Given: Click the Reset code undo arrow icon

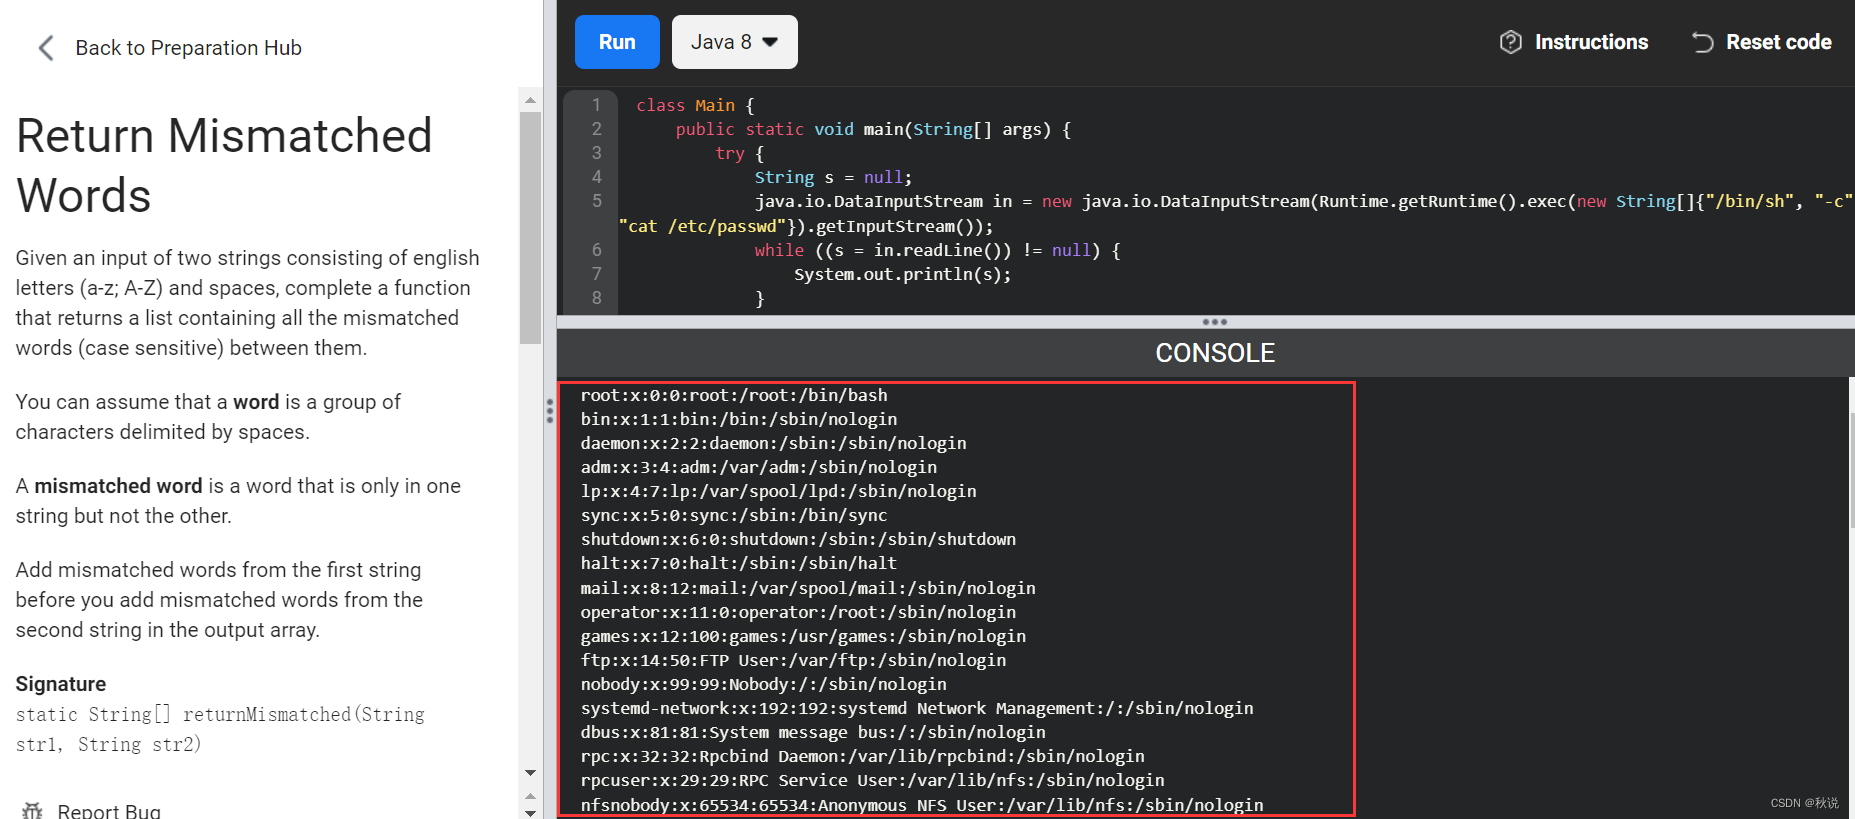Looking at the screenshot, I should (1702, 42).
